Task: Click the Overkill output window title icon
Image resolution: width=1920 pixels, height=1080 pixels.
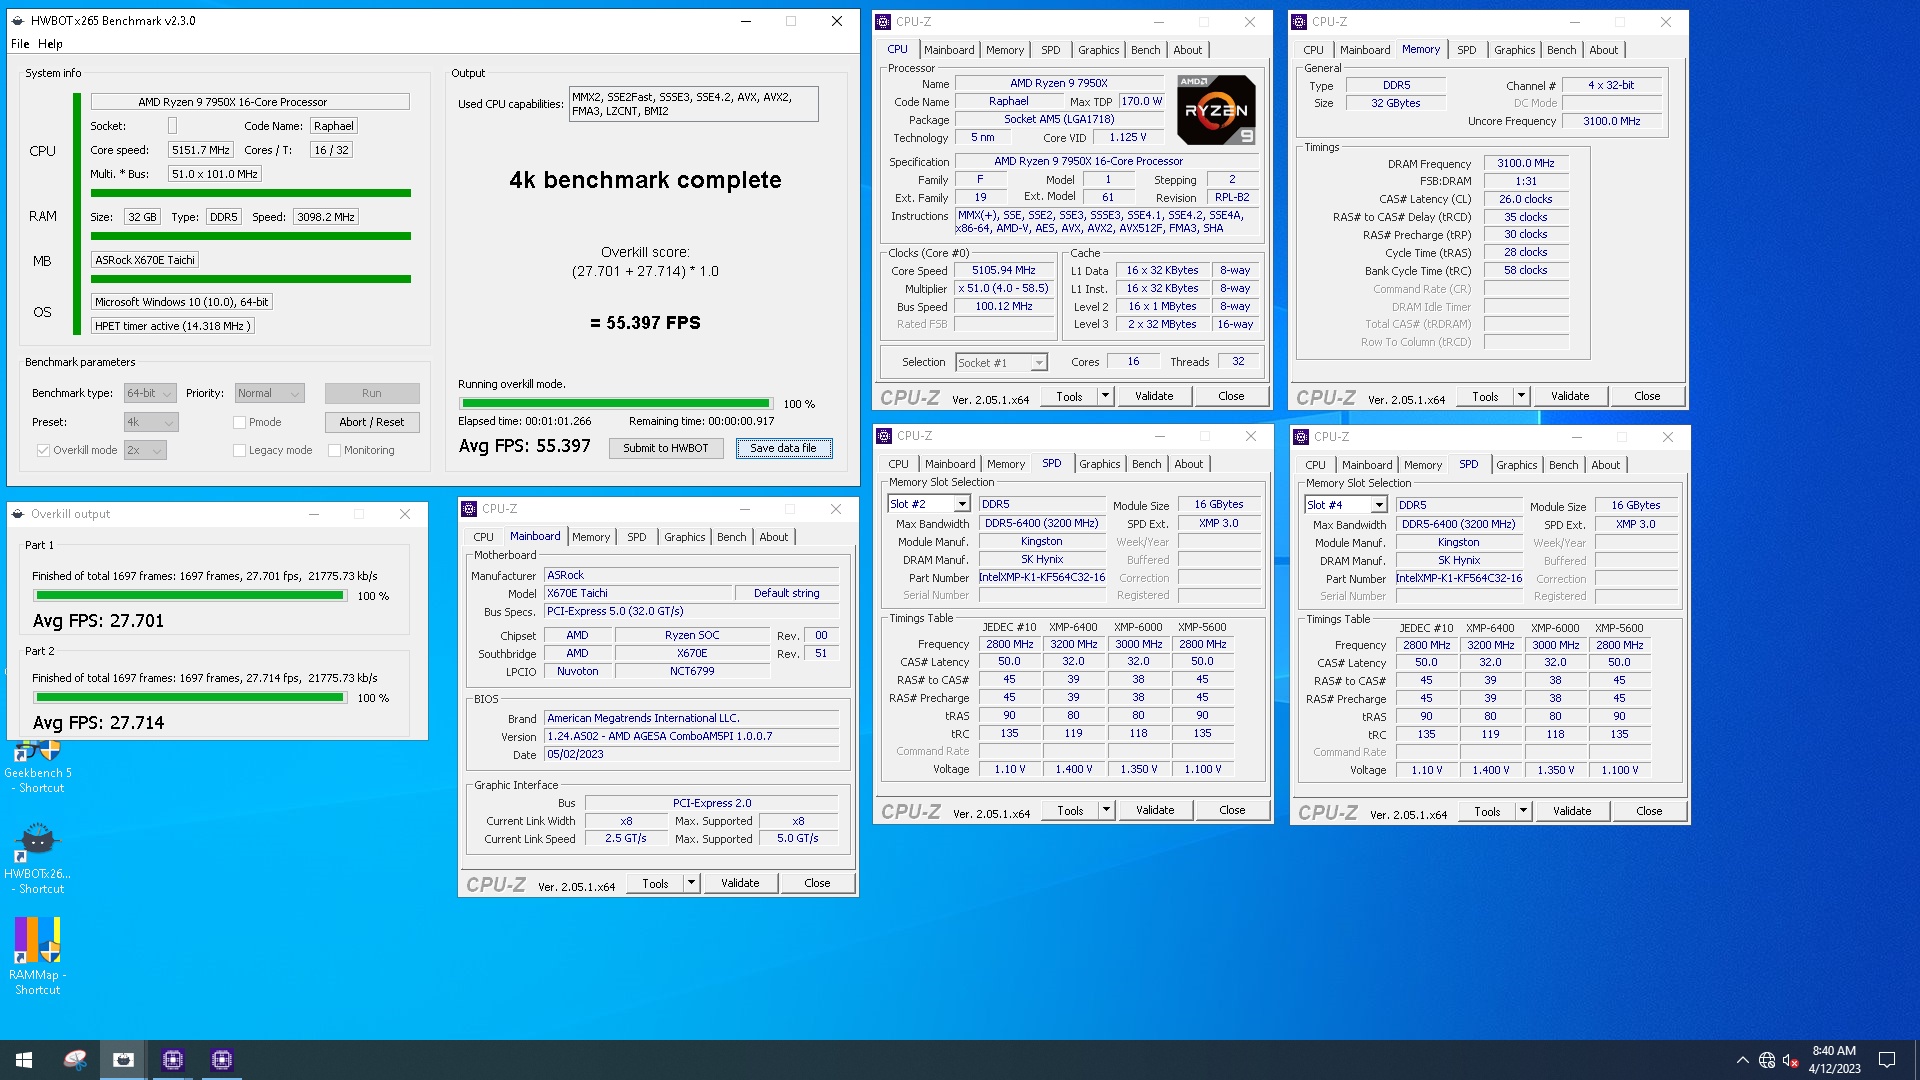Action: click(x=18, y=514)
